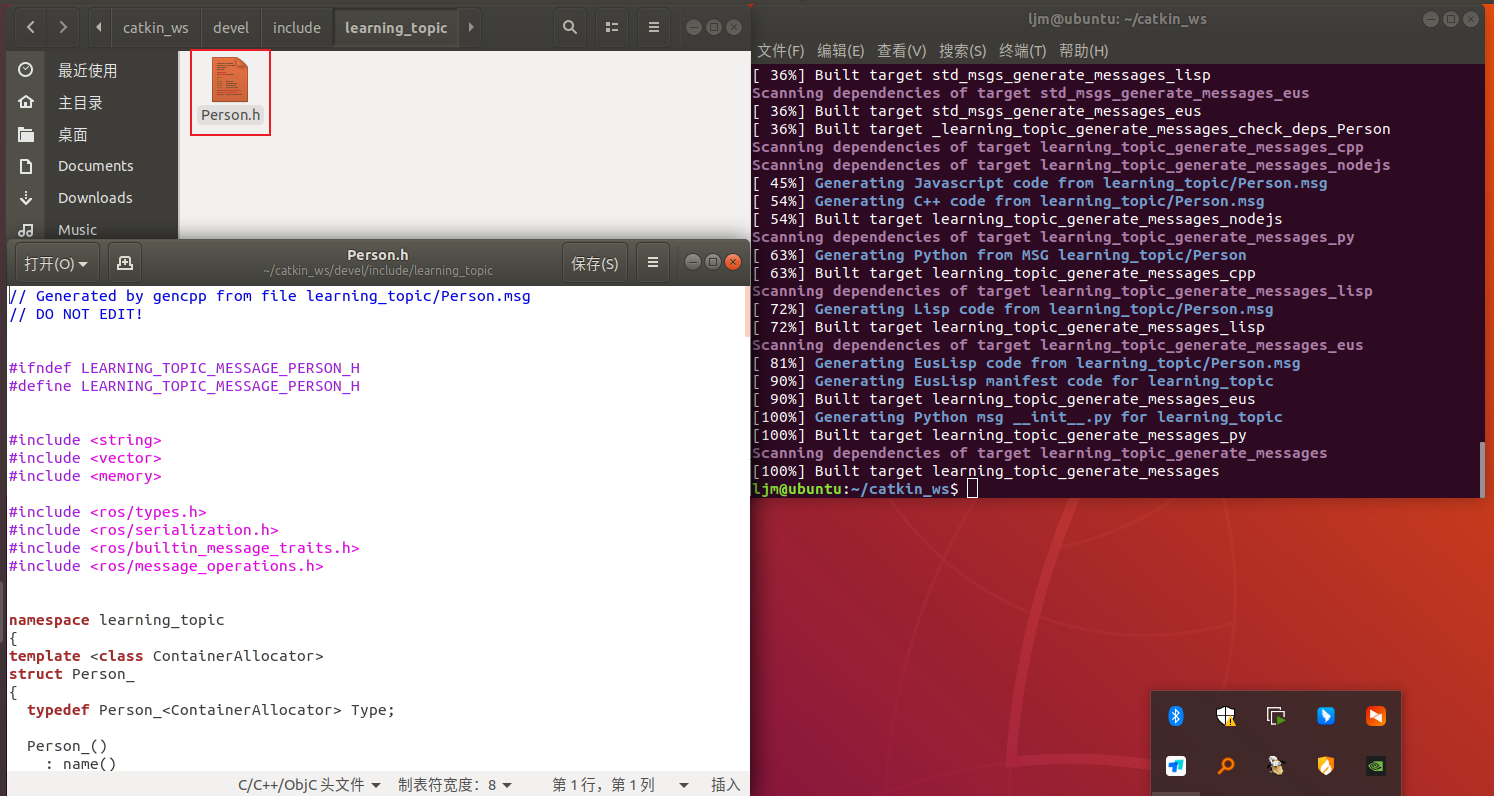
Task: Show earlier path segments in the file manager
Action: coord(99,27)
